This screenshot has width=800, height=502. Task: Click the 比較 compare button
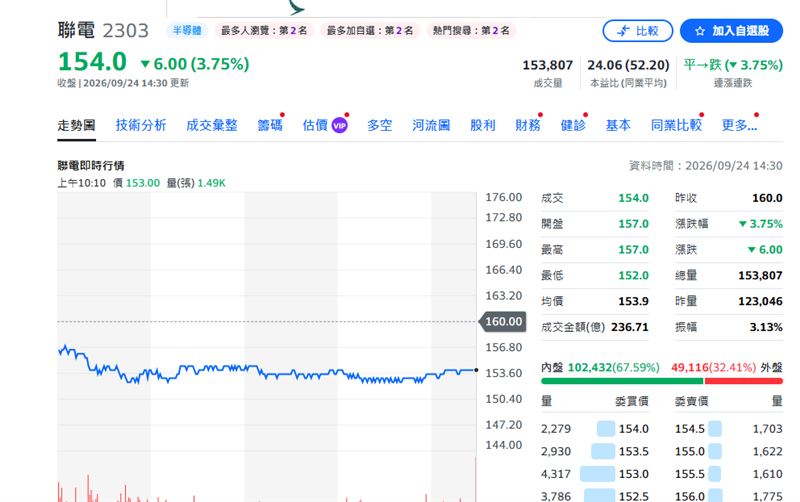click(638, 31)
